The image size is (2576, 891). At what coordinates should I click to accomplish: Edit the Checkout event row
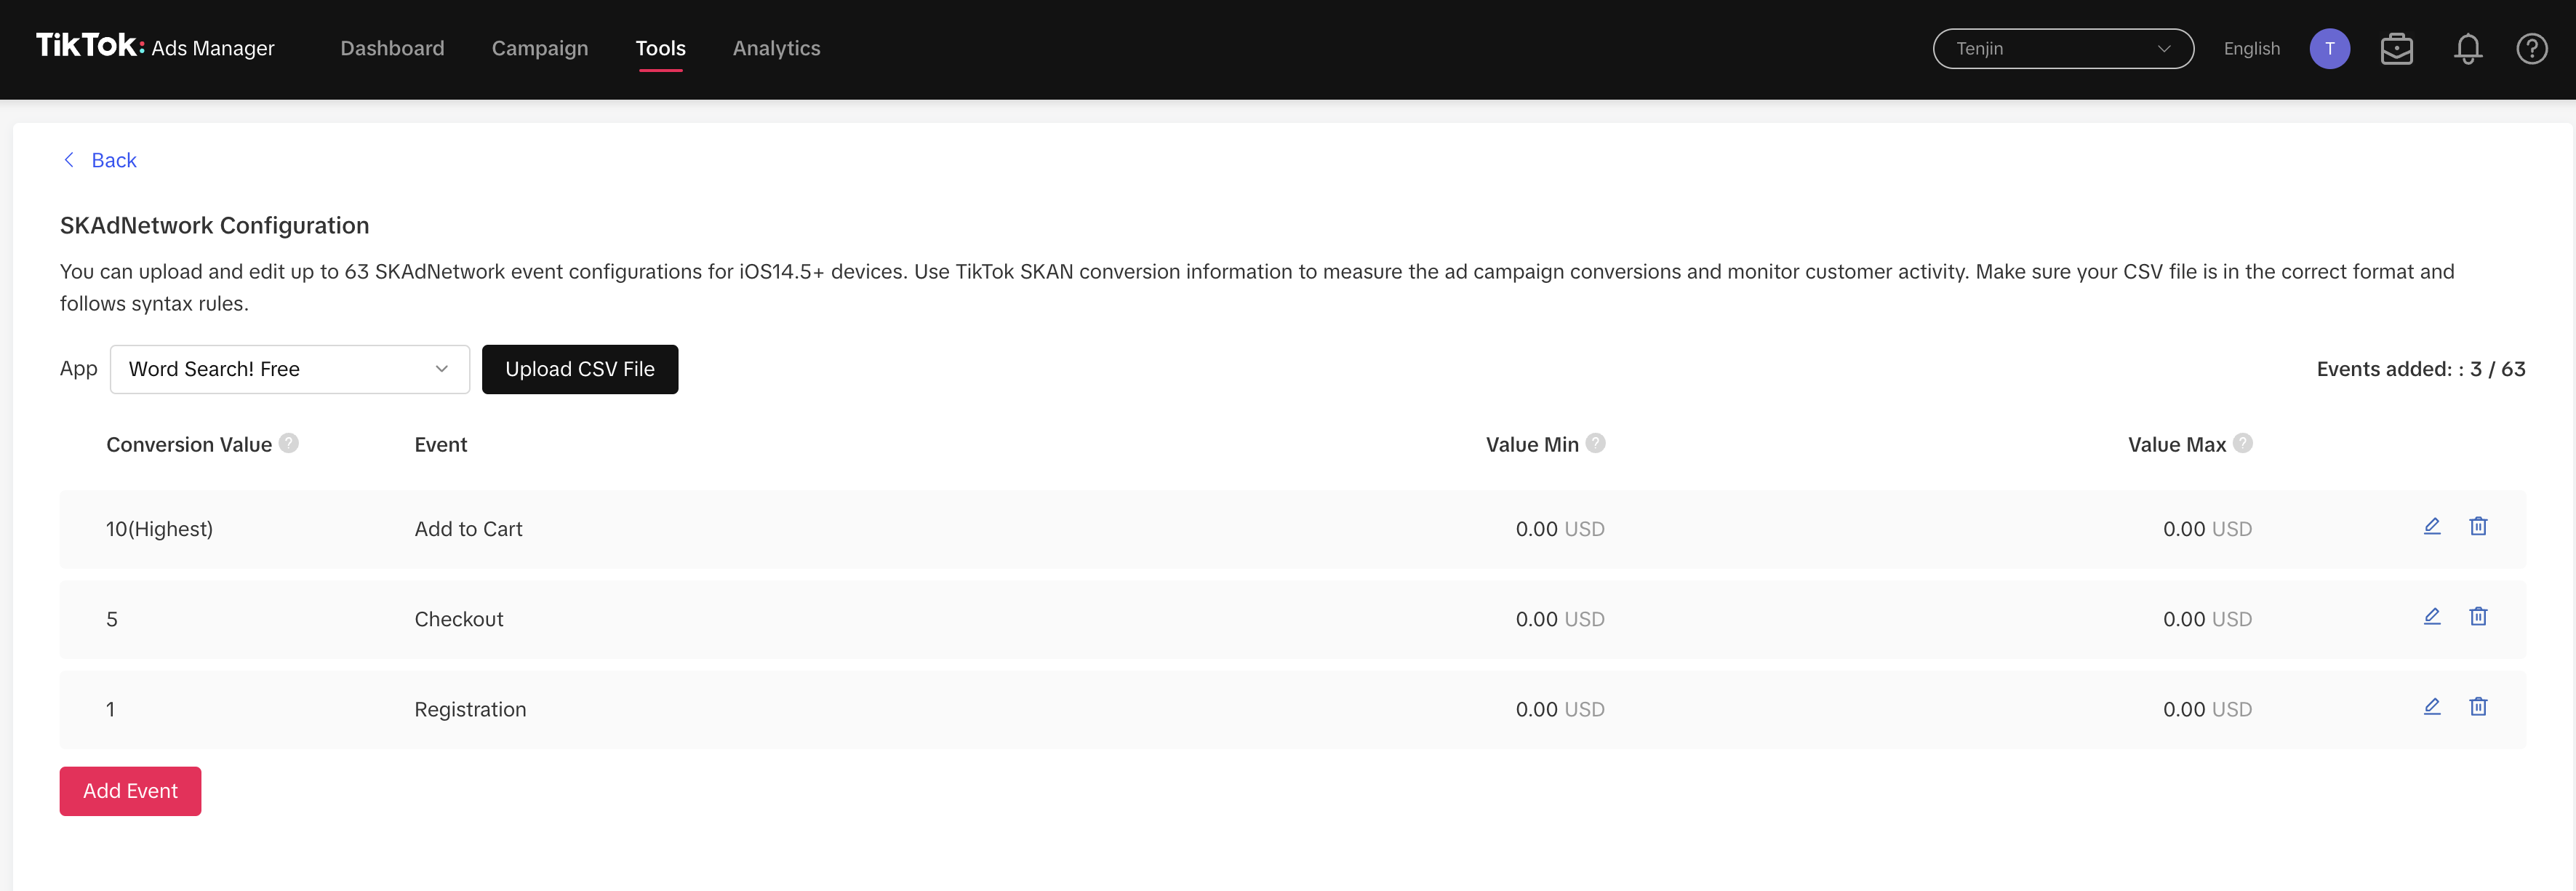(2432, 616)
